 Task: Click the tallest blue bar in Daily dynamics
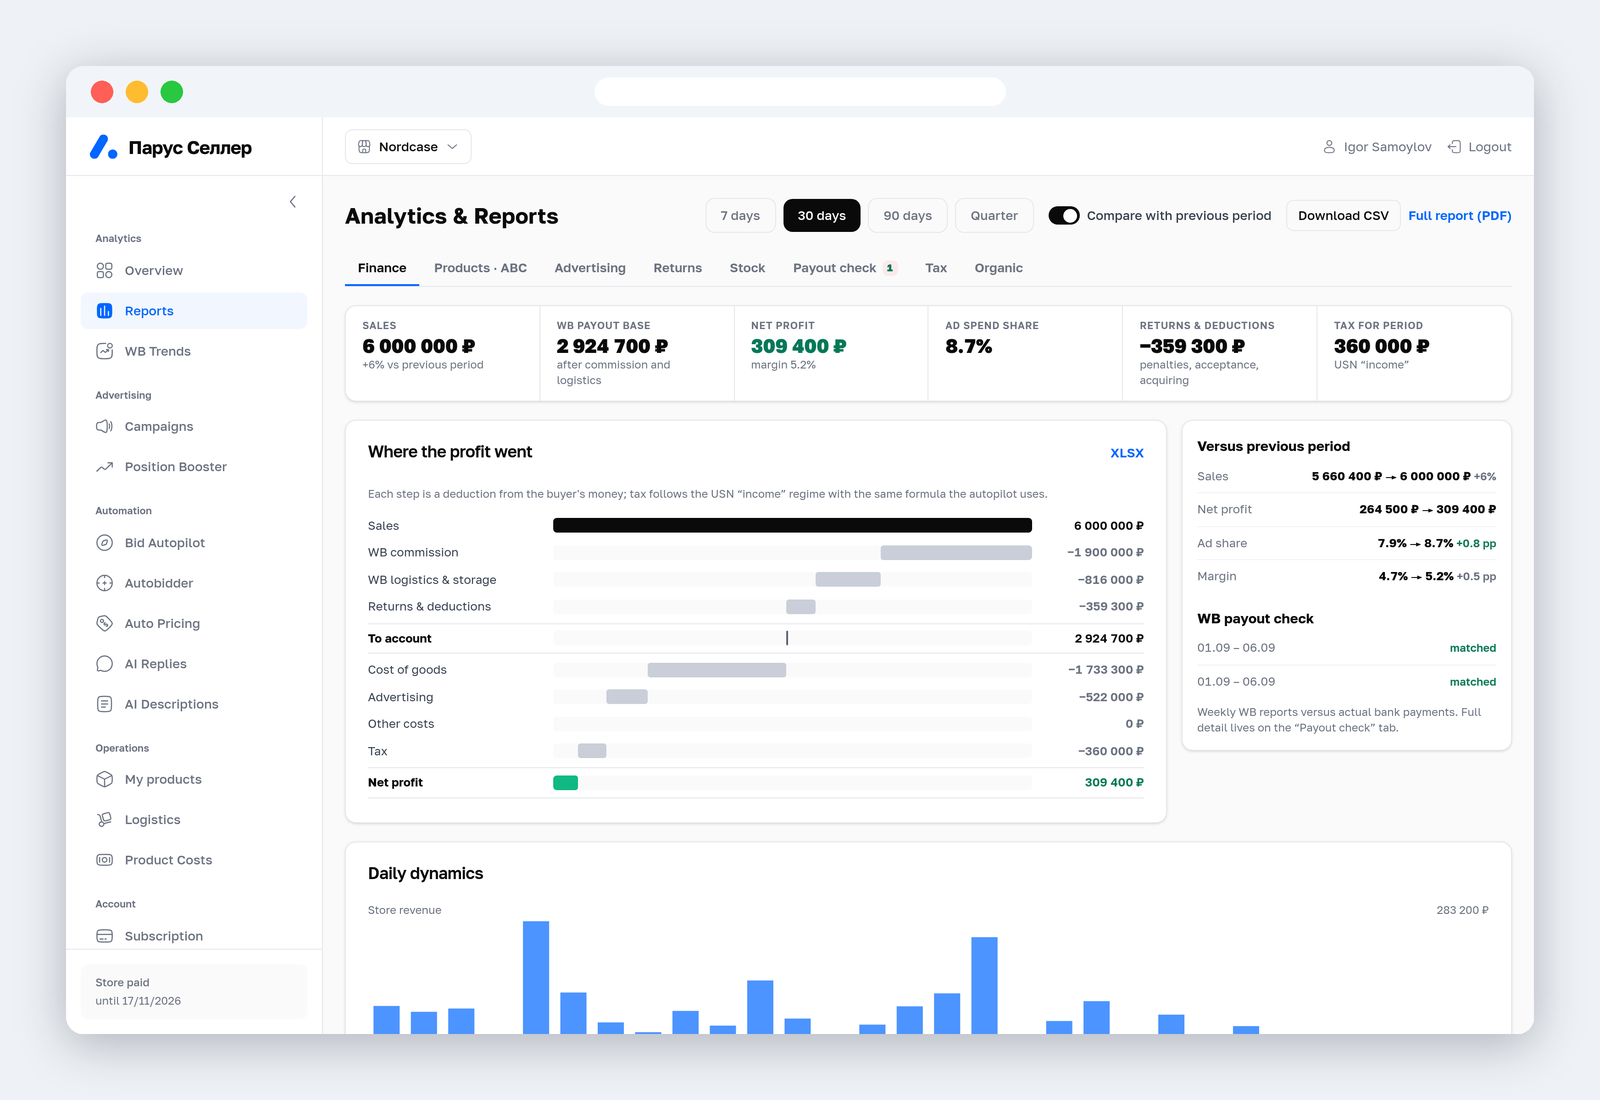coord(536,977)
